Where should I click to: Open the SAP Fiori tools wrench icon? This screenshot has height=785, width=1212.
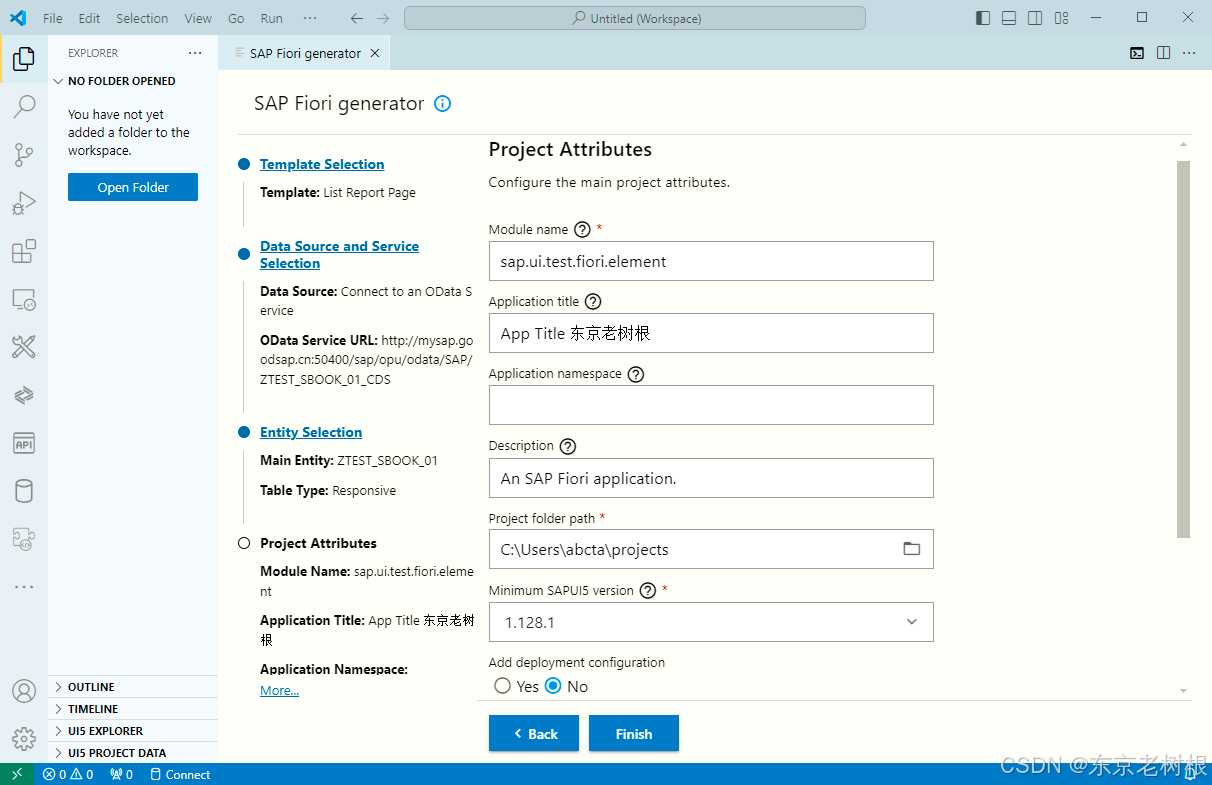[24, 347]
